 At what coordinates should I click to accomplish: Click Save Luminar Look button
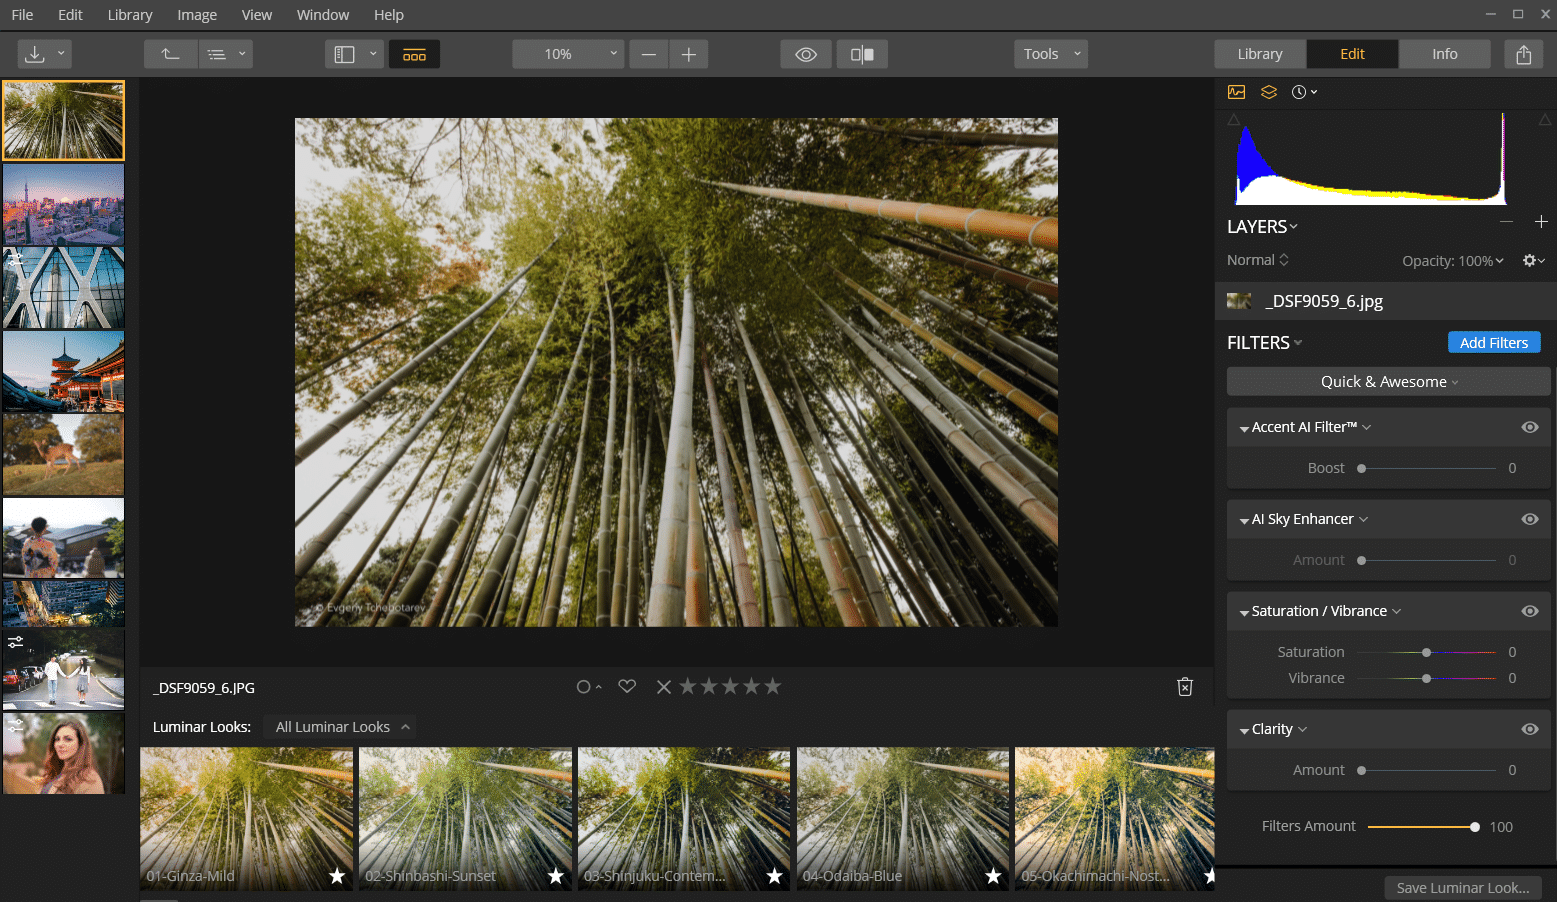pos(1462,887)
